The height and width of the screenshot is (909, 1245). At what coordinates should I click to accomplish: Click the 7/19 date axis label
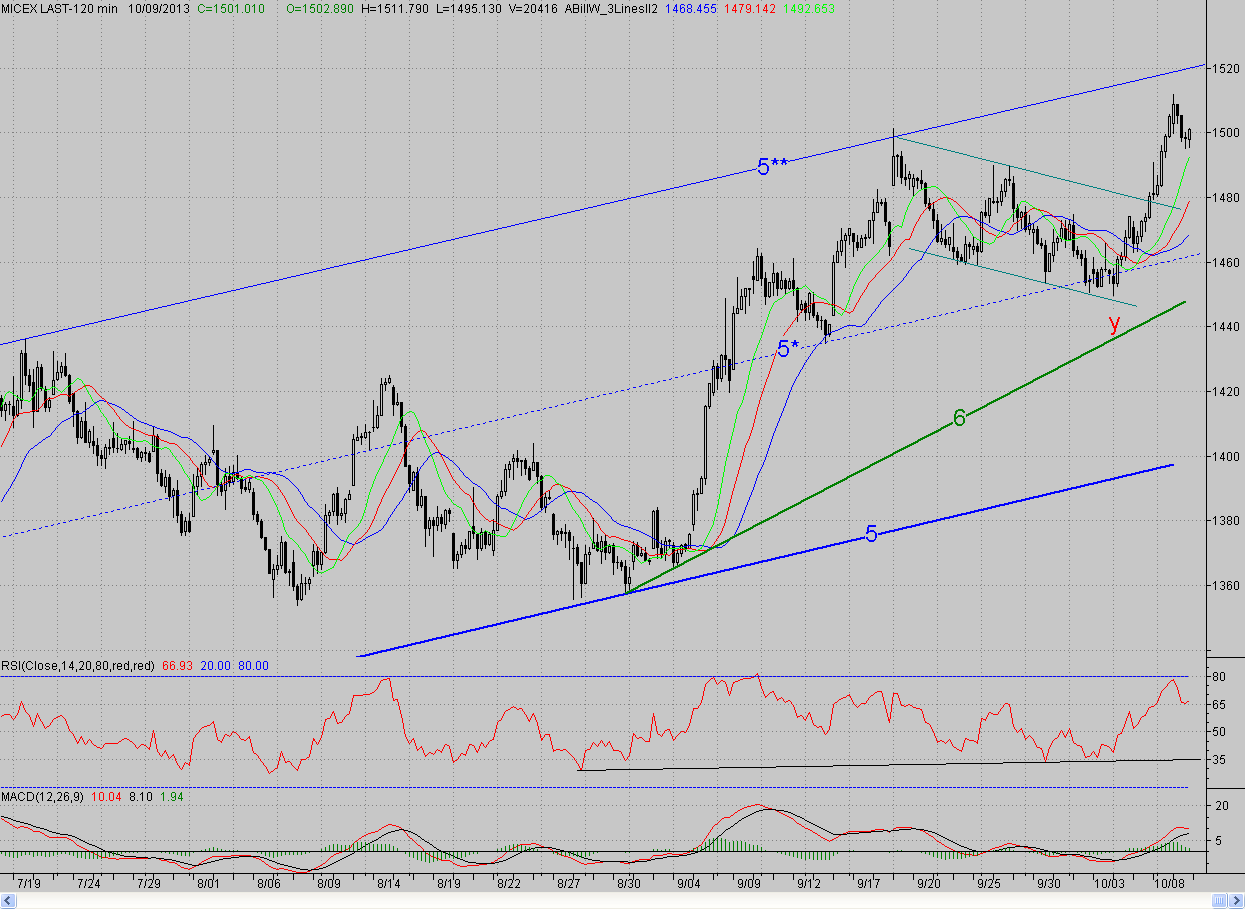(29, 884)
